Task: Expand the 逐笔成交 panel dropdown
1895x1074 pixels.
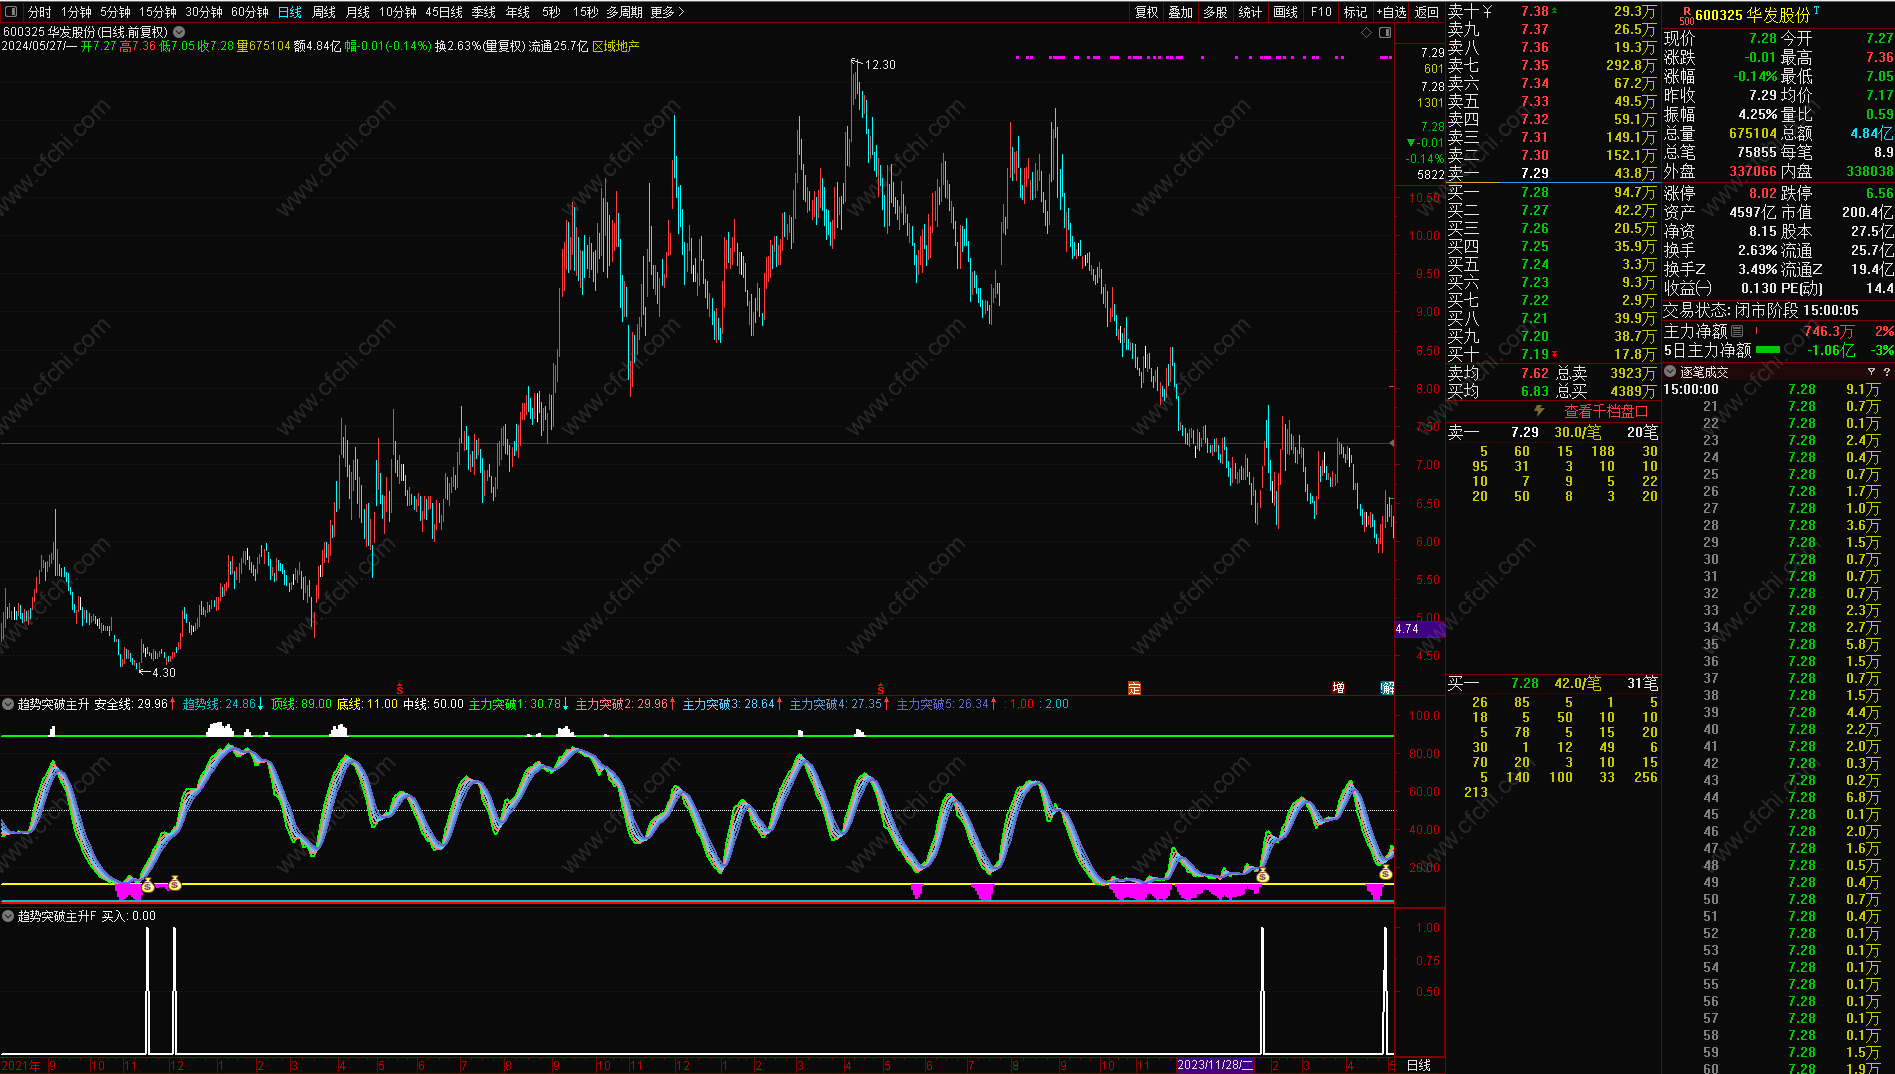Action: [1670, 372]
